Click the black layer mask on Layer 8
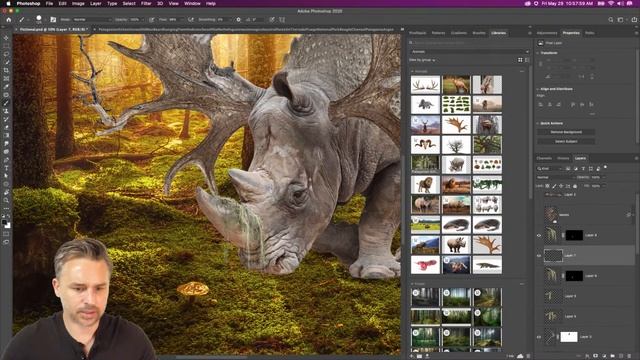The width and height of the screenshot is (640, 360). pyautogui.click(x=574, y=235)
